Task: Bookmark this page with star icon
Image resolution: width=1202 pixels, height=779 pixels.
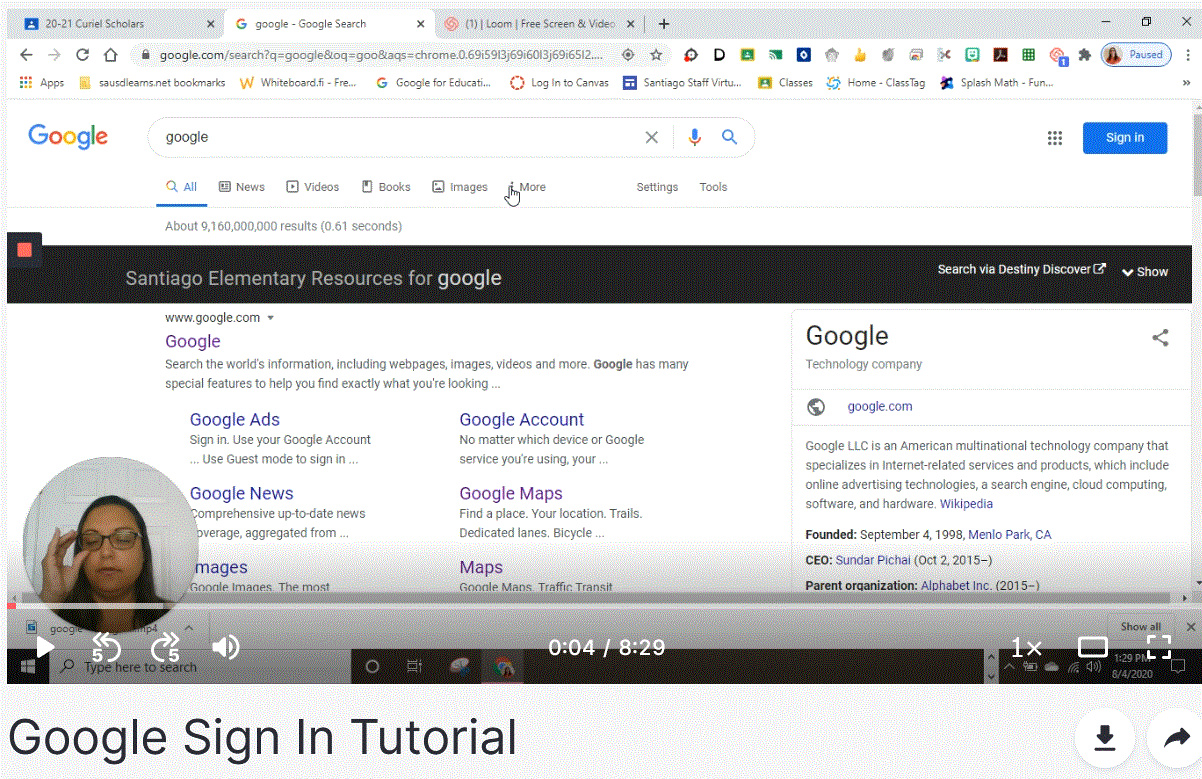Action: pyautogui.click(x=656, y=55)
